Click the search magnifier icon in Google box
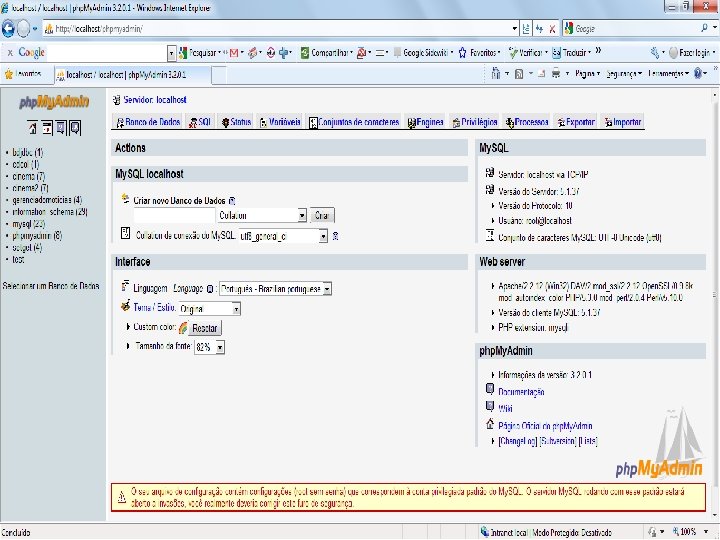 point(704,28)
